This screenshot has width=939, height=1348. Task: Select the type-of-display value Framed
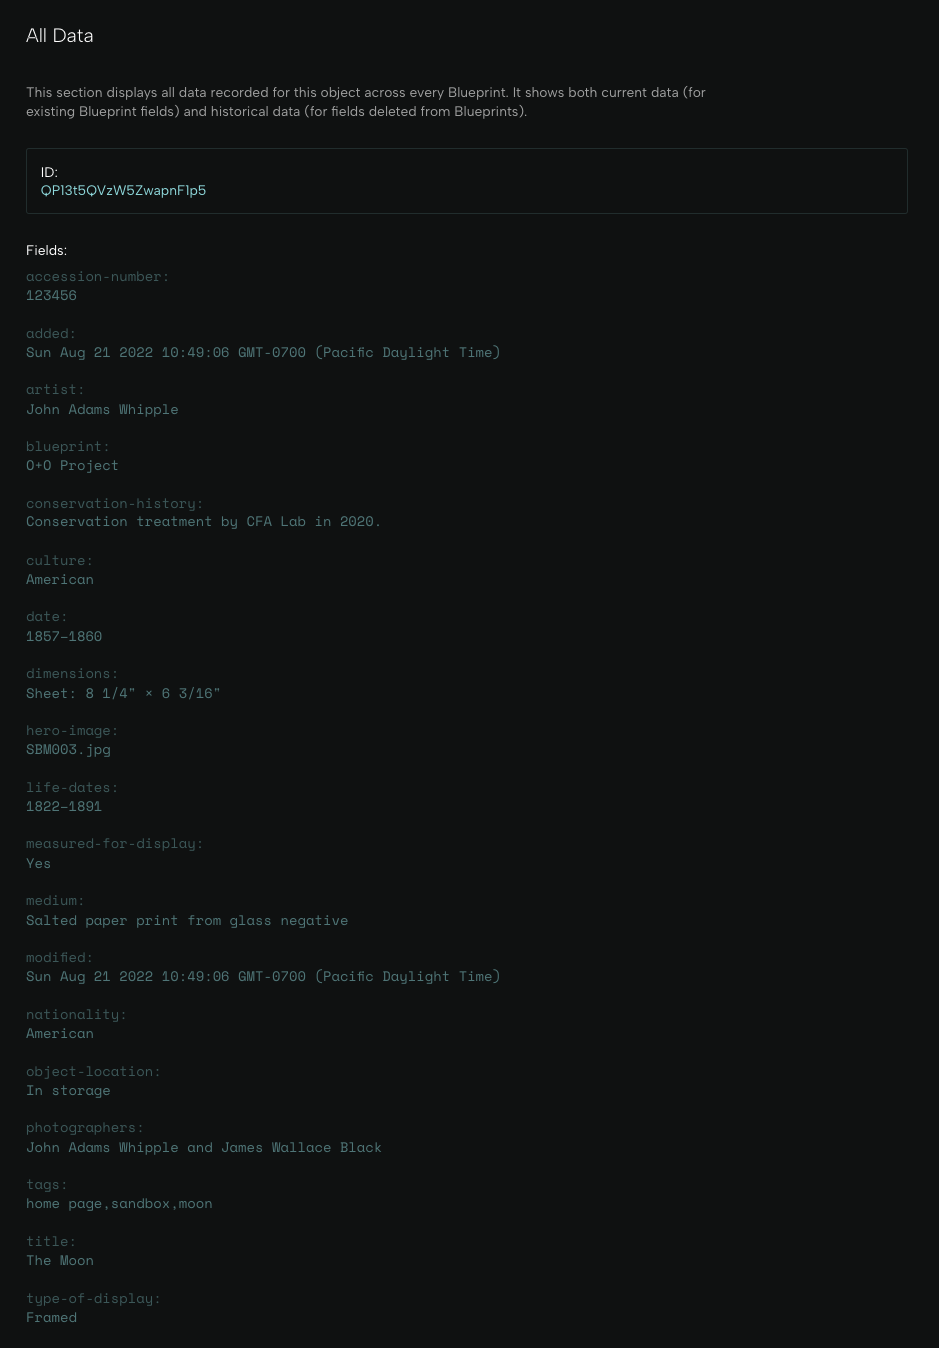(x=51, y=1317)
